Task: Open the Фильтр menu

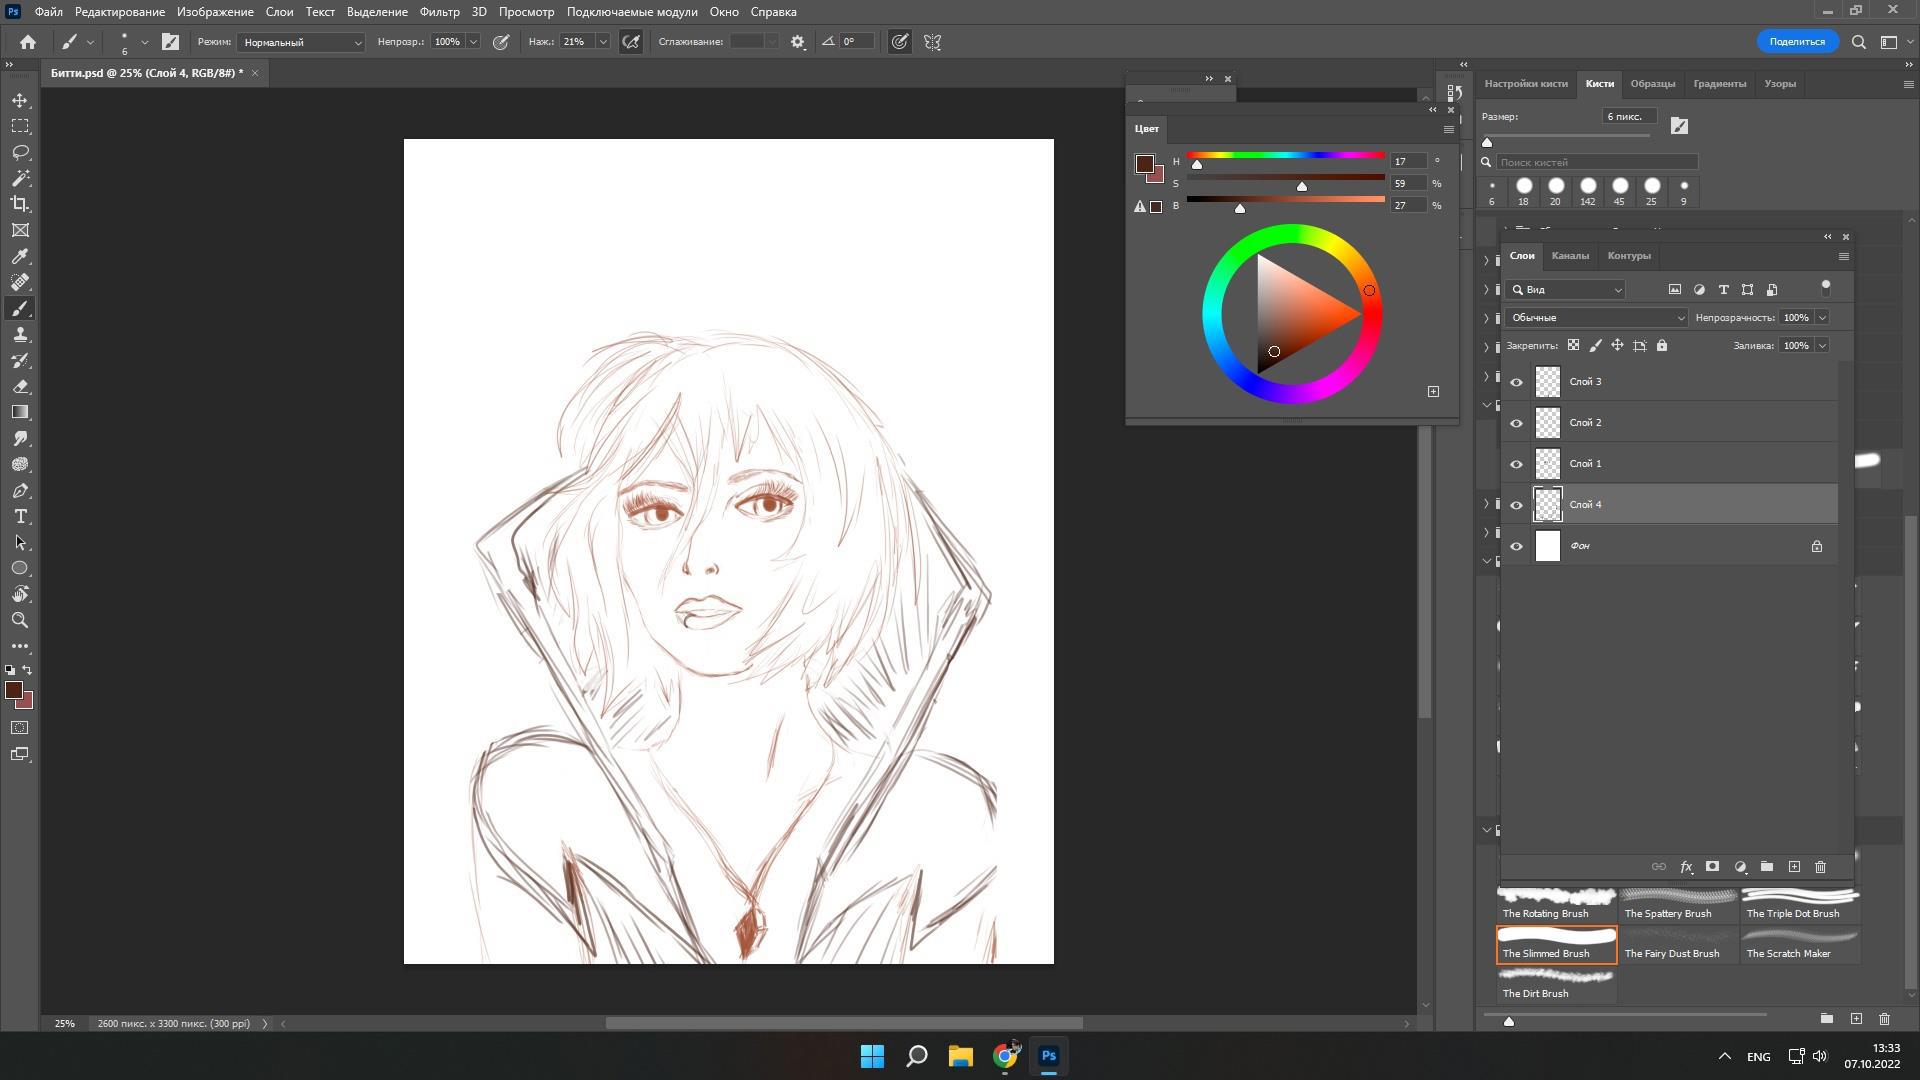Action: tap(439, 12)
